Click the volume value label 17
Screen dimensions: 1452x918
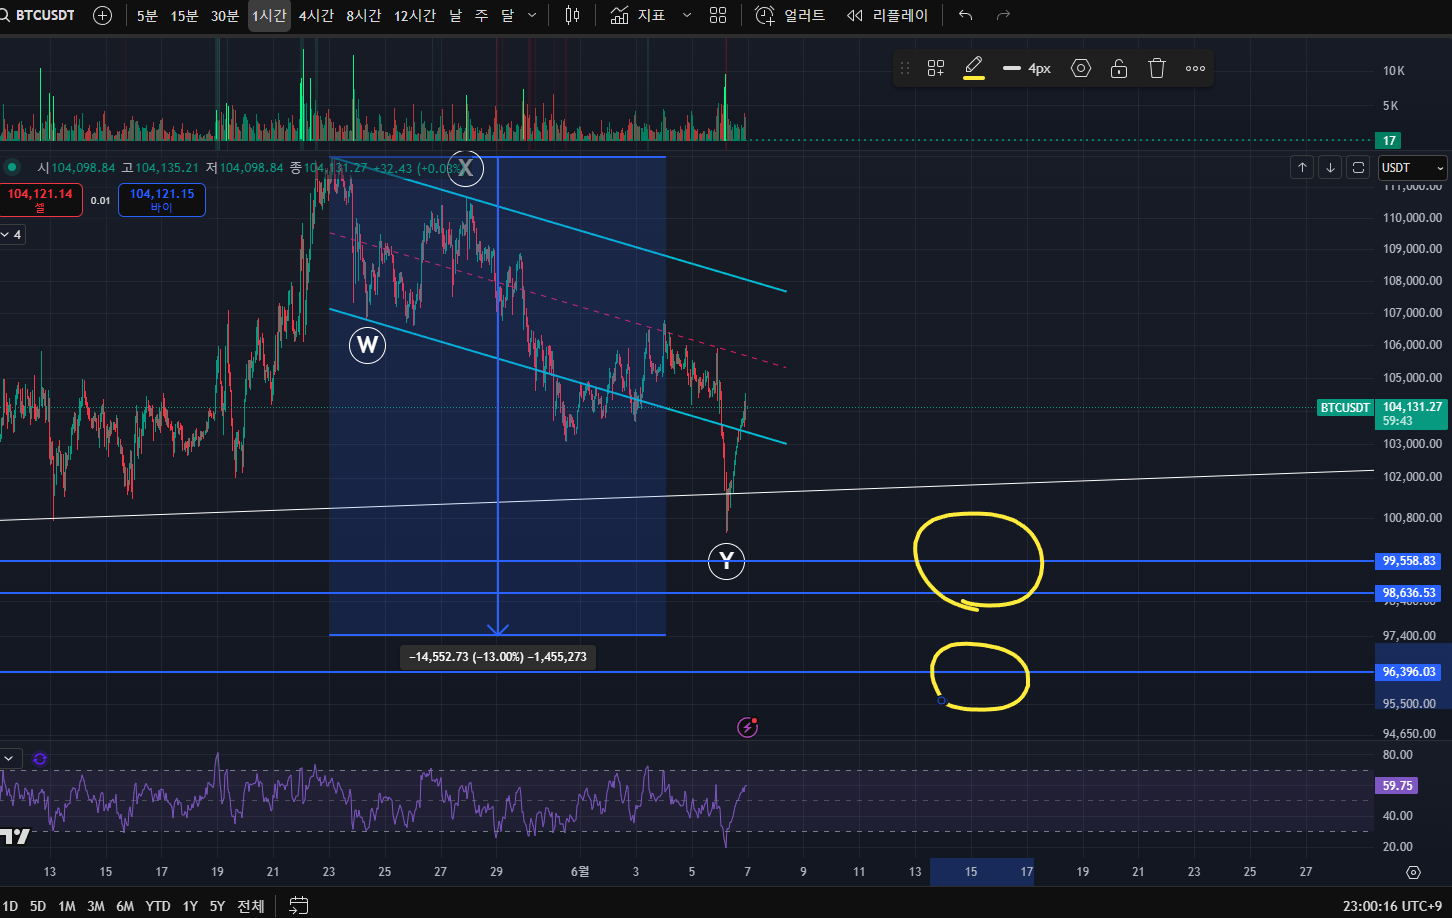click(x=1389, y=140)
